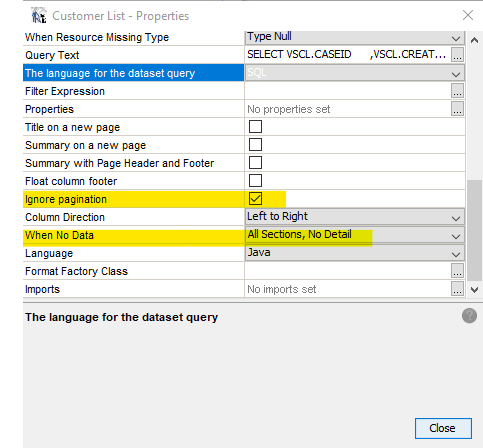Open Imports ellipsis button
This screenshot has width=483, height=448.
pyautogui.click(x=457, y=289)
